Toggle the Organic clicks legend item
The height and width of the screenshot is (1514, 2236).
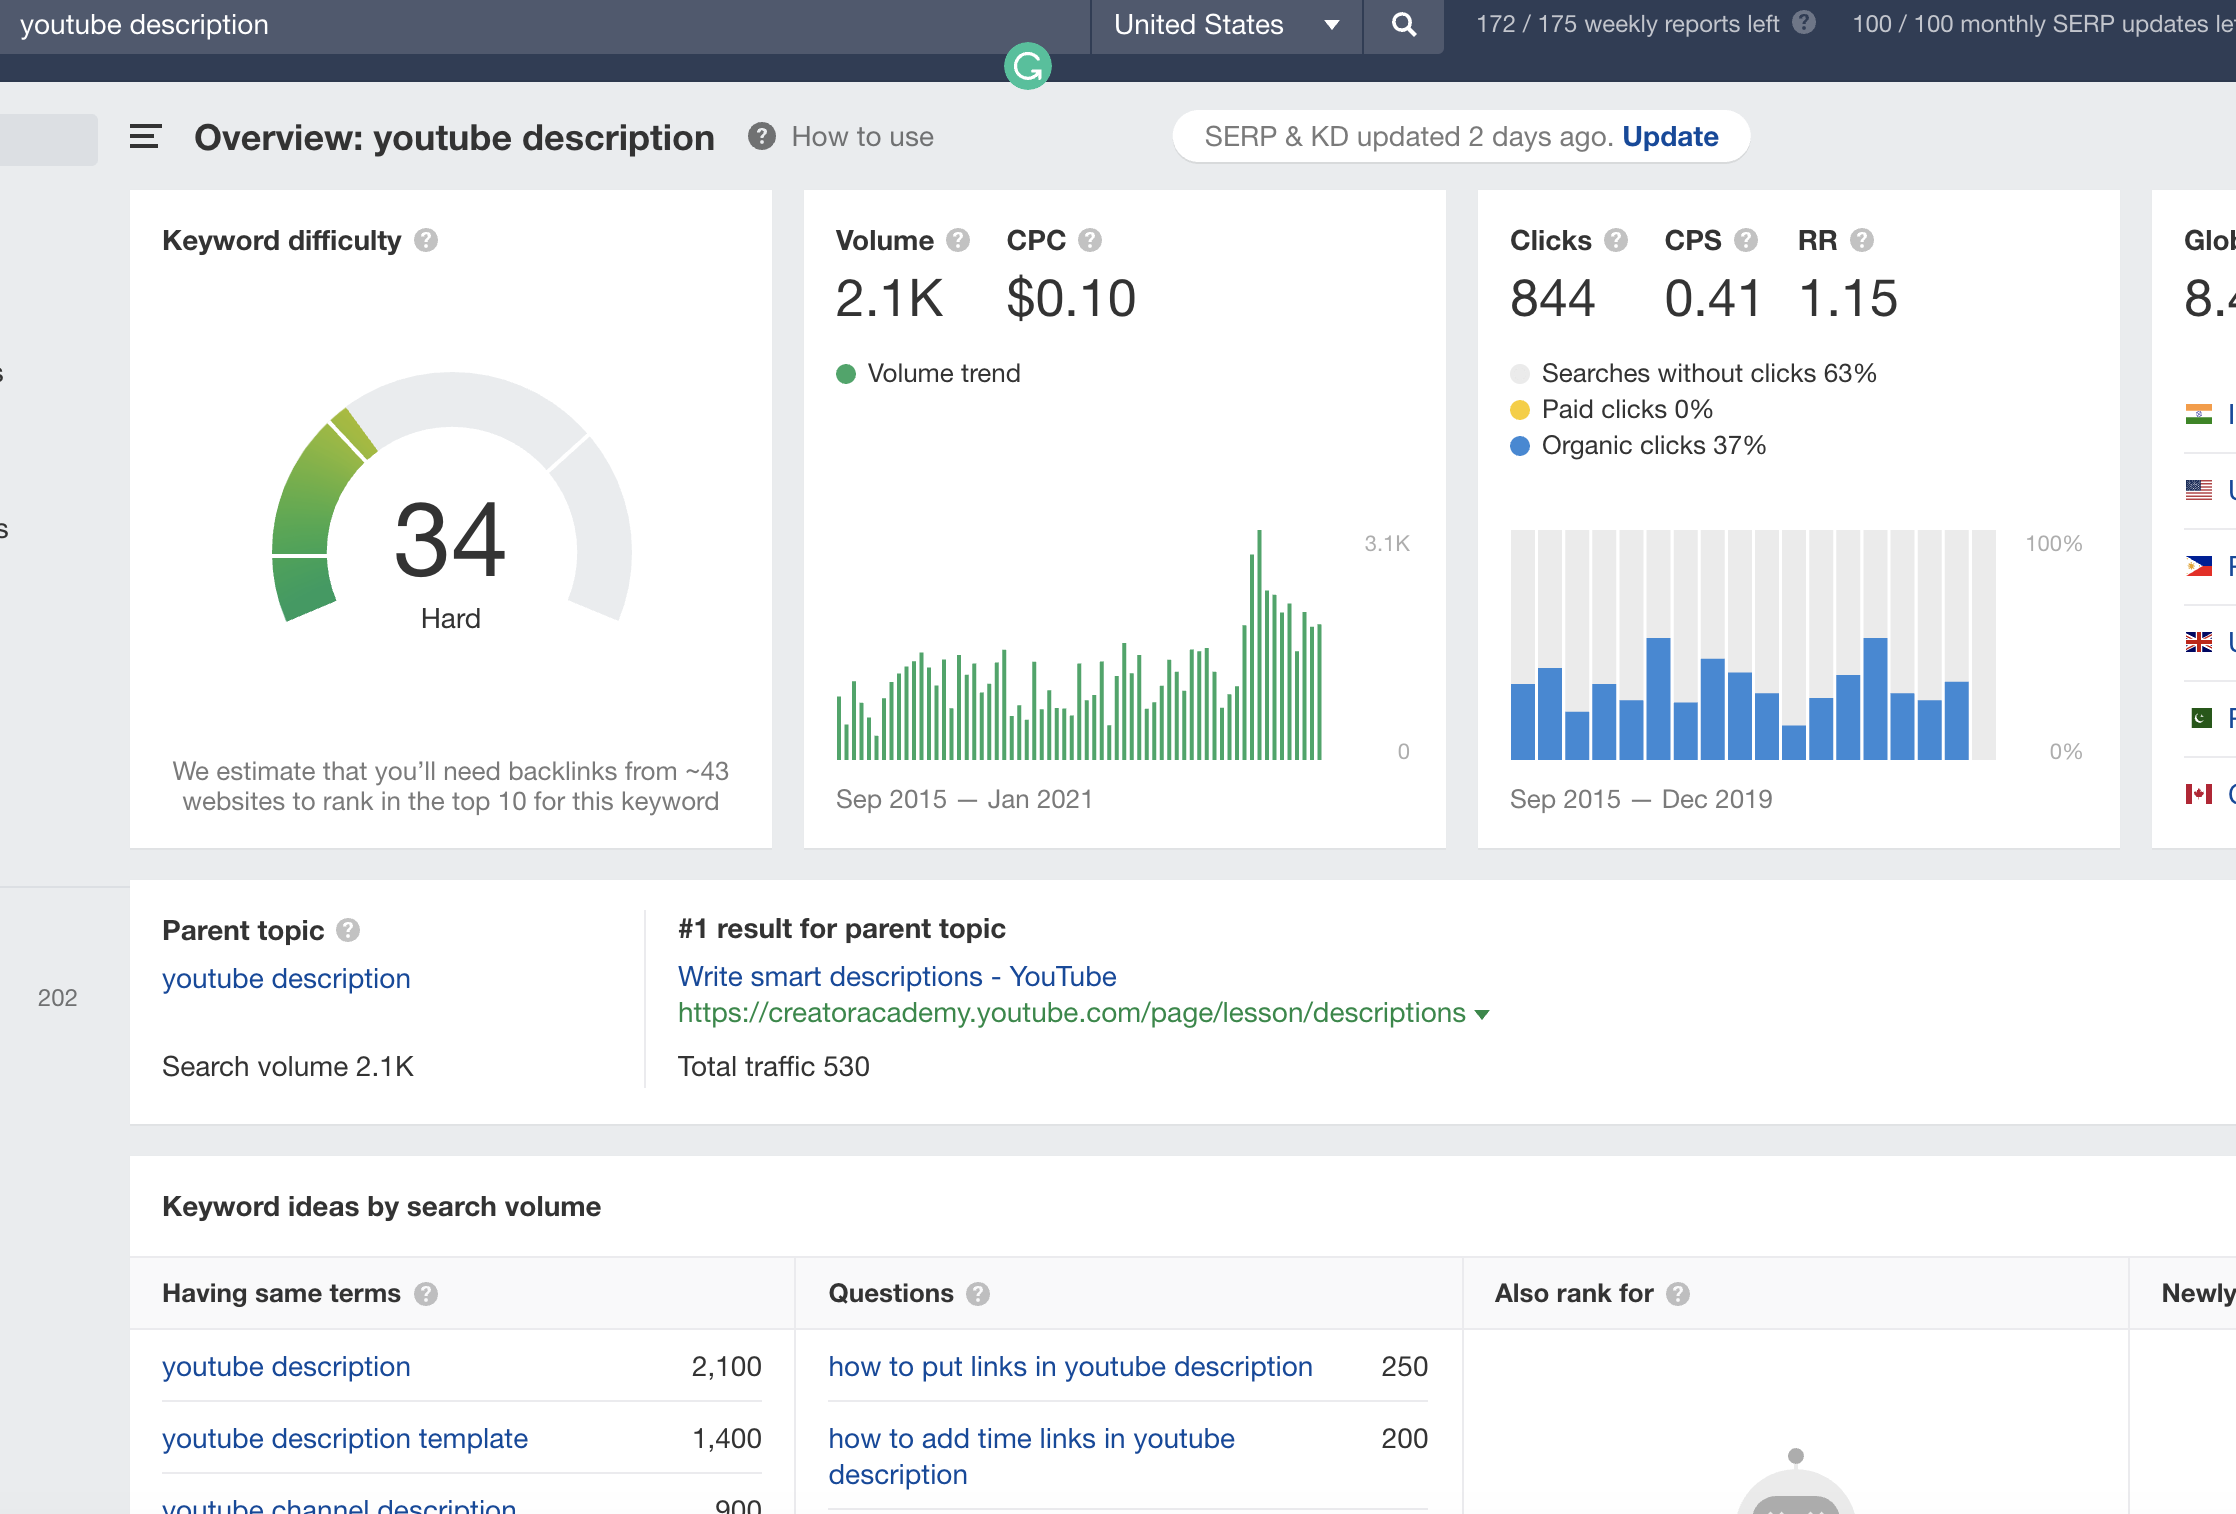point(1638,446)
